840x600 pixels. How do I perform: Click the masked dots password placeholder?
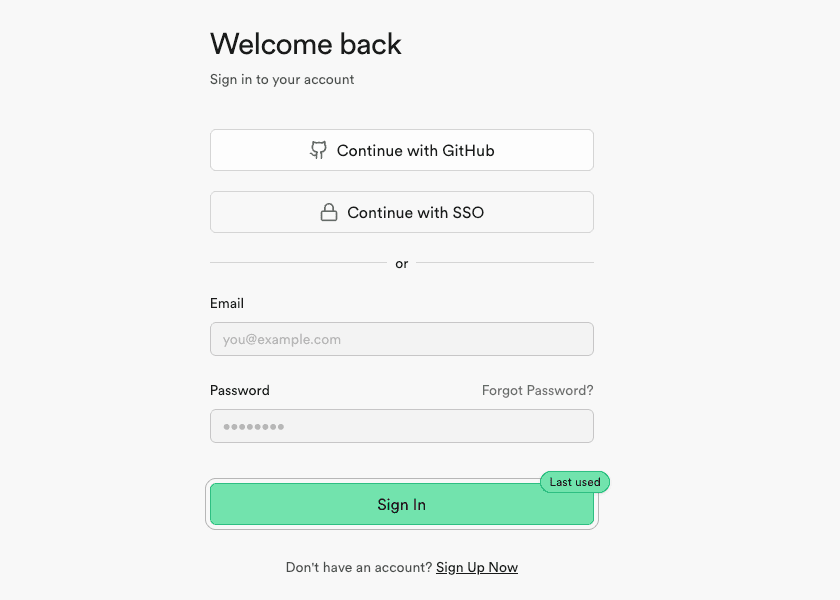[x=254, y=426]
